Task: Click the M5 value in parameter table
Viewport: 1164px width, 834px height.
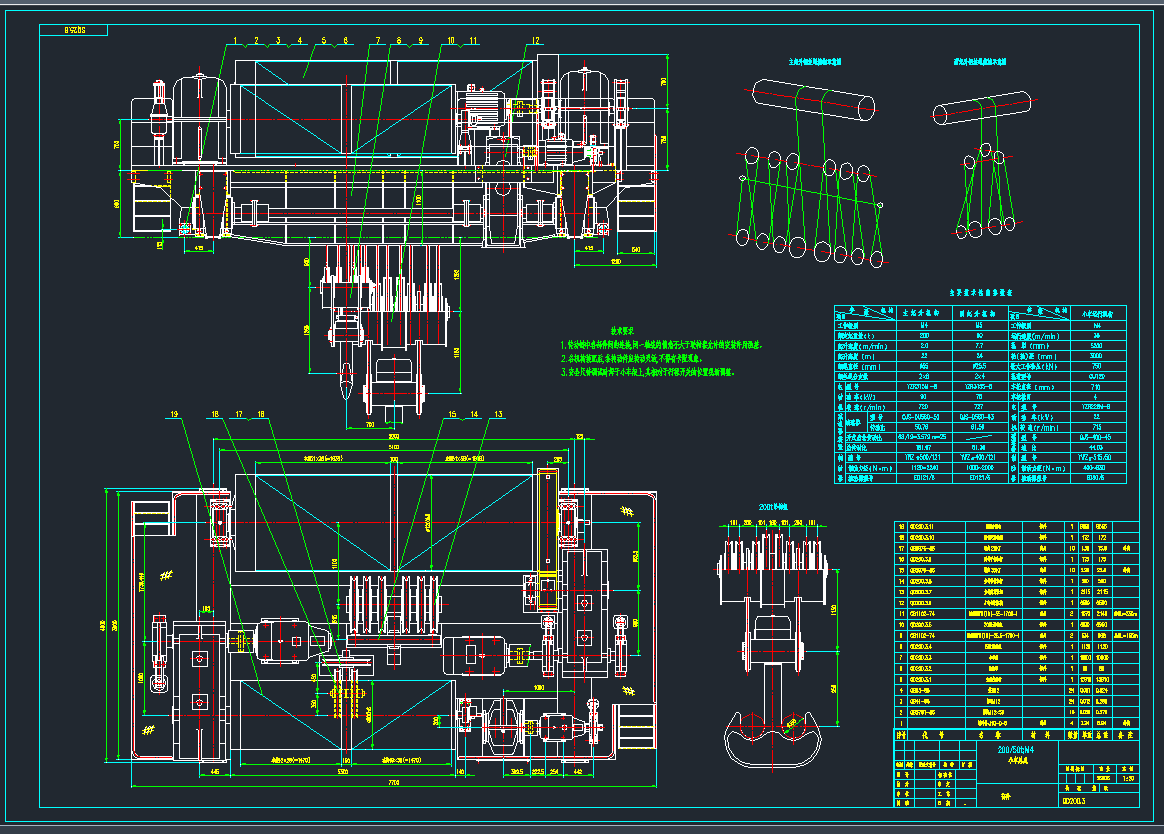Action: tap(978, 325)
